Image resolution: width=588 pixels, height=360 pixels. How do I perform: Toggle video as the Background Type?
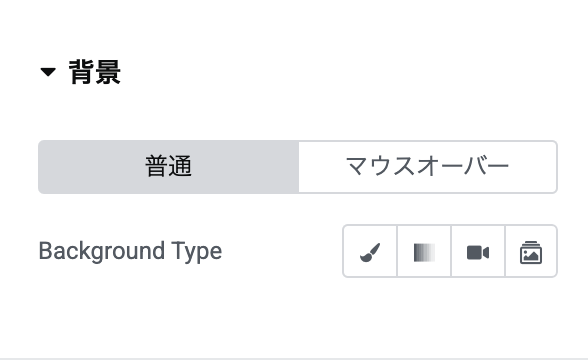(x=478, y=251)
